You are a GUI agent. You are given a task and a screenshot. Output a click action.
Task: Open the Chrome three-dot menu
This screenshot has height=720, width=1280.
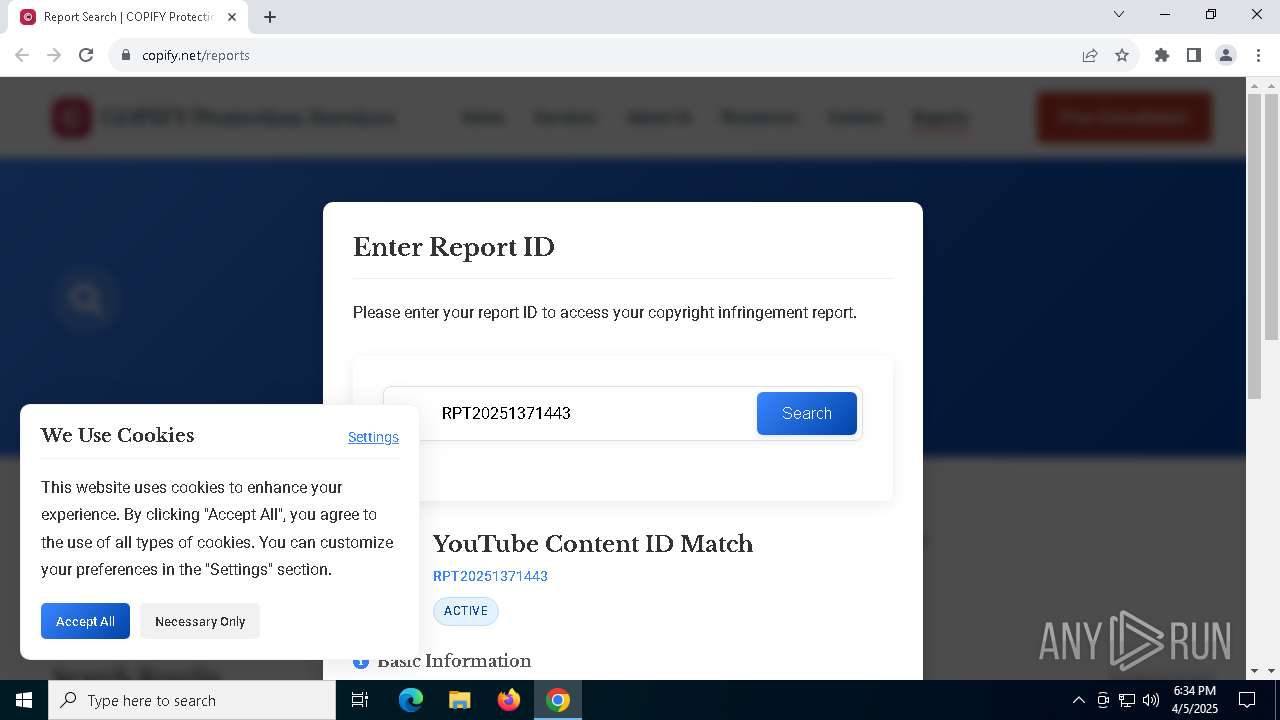click(x=1258, y=55)
